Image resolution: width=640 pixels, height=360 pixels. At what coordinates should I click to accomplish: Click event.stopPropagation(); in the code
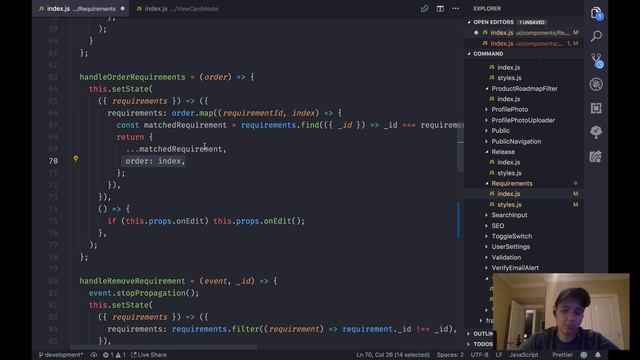(x=144, y=293)
